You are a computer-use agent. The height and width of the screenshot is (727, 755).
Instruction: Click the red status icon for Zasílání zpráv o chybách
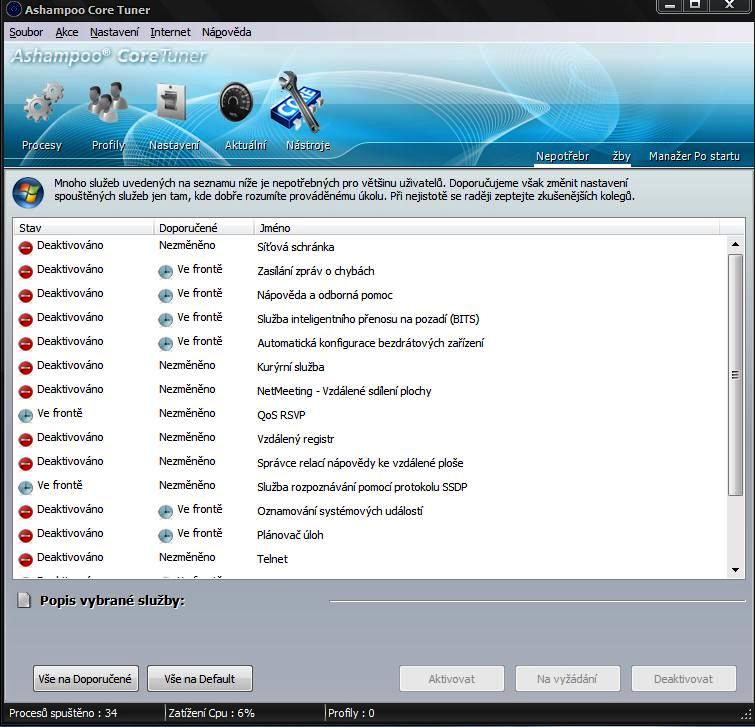(26, 272)
